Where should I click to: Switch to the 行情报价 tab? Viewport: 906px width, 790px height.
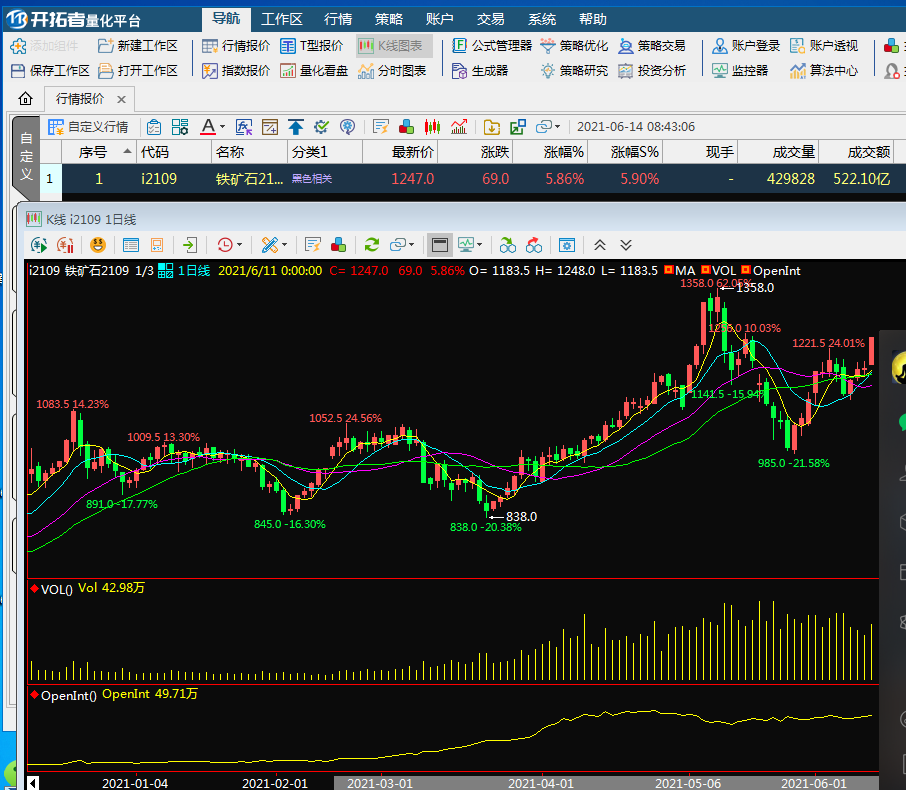(x=80, y=99)
